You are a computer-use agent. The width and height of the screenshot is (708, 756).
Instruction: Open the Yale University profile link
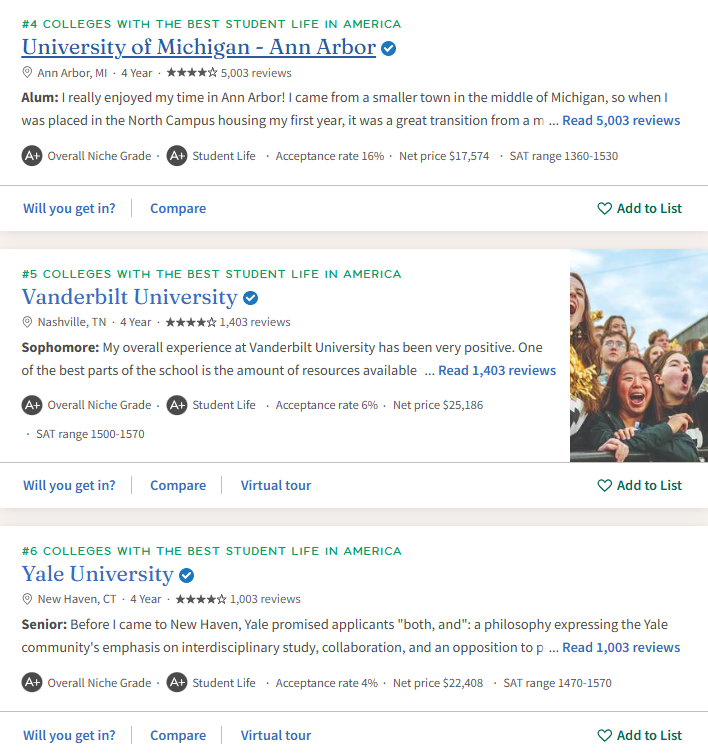pyautogui.click(x=97, y=574)
